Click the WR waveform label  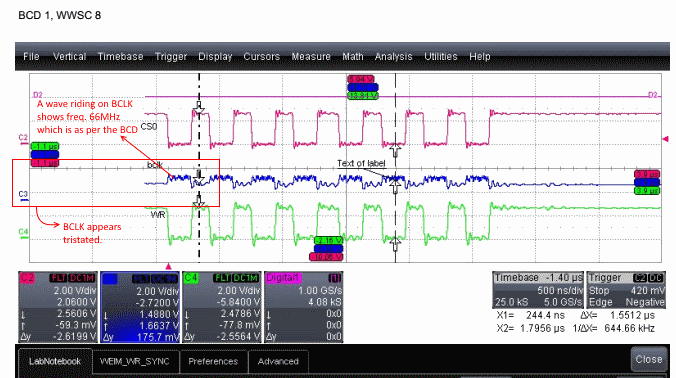pos(158,215)
